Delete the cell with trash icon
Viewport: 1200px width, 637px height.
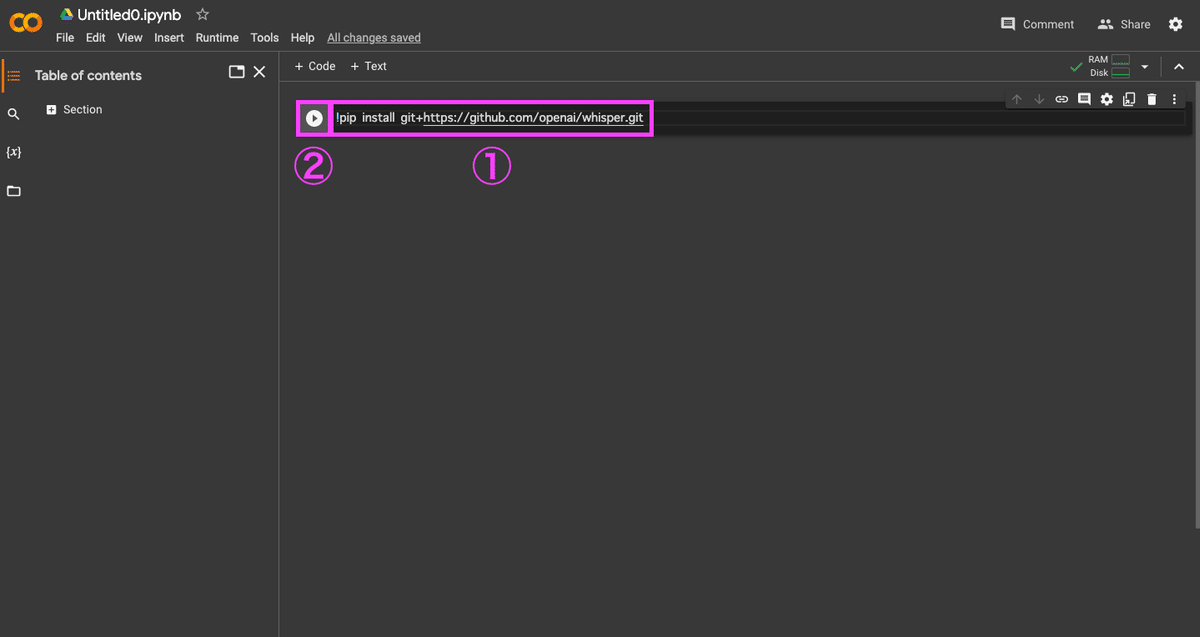(x=1152, y=99)
